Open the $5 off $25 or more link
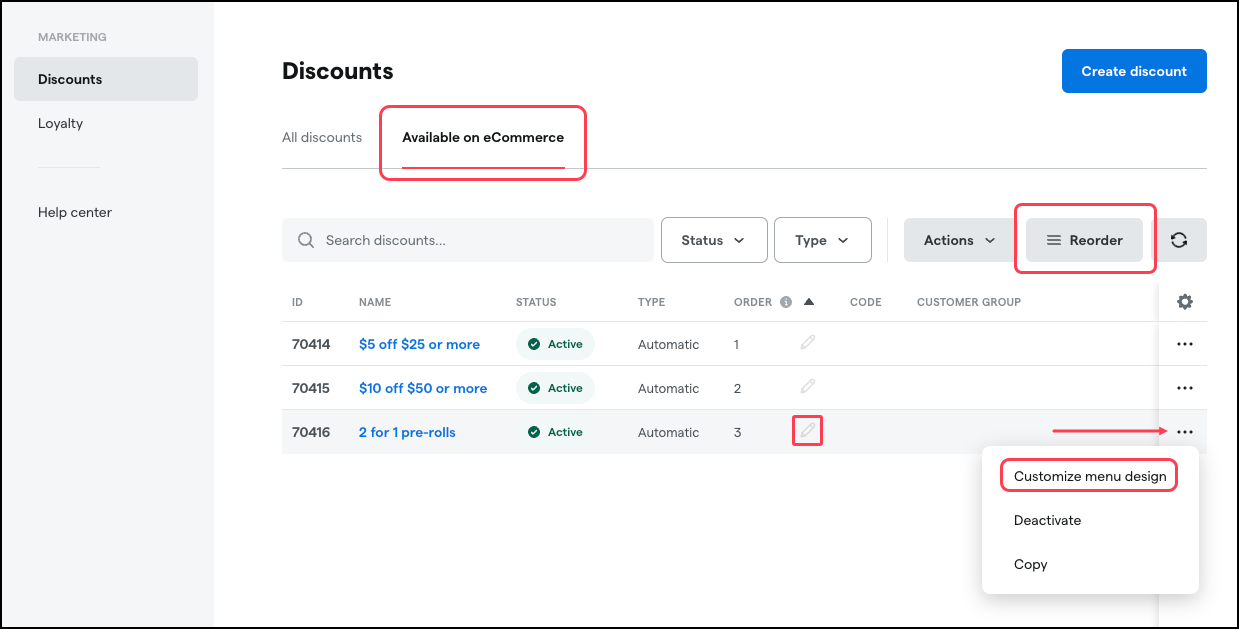The image size is (1239, 629). click(419, 344)
